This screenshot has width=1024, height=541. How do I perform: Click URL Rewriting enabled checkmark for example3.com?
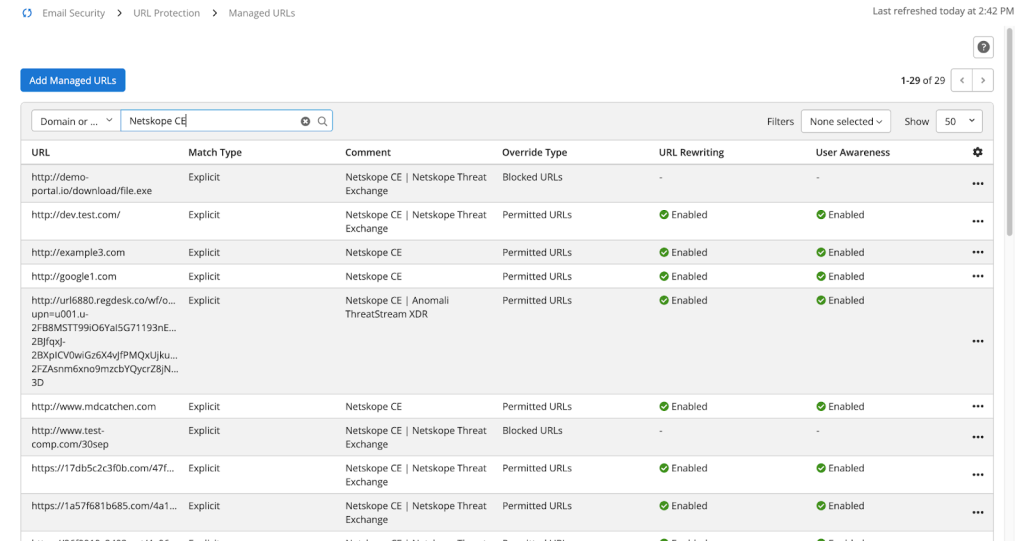(x=664, y=252)
